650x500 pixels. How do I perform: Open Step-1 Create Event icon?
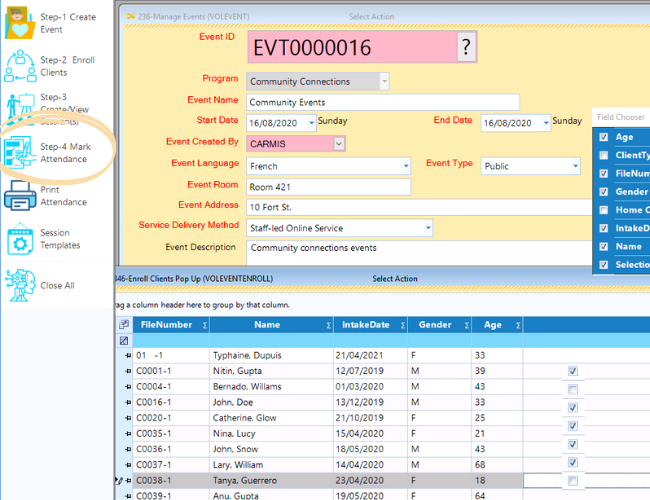(x=20, y=23)
